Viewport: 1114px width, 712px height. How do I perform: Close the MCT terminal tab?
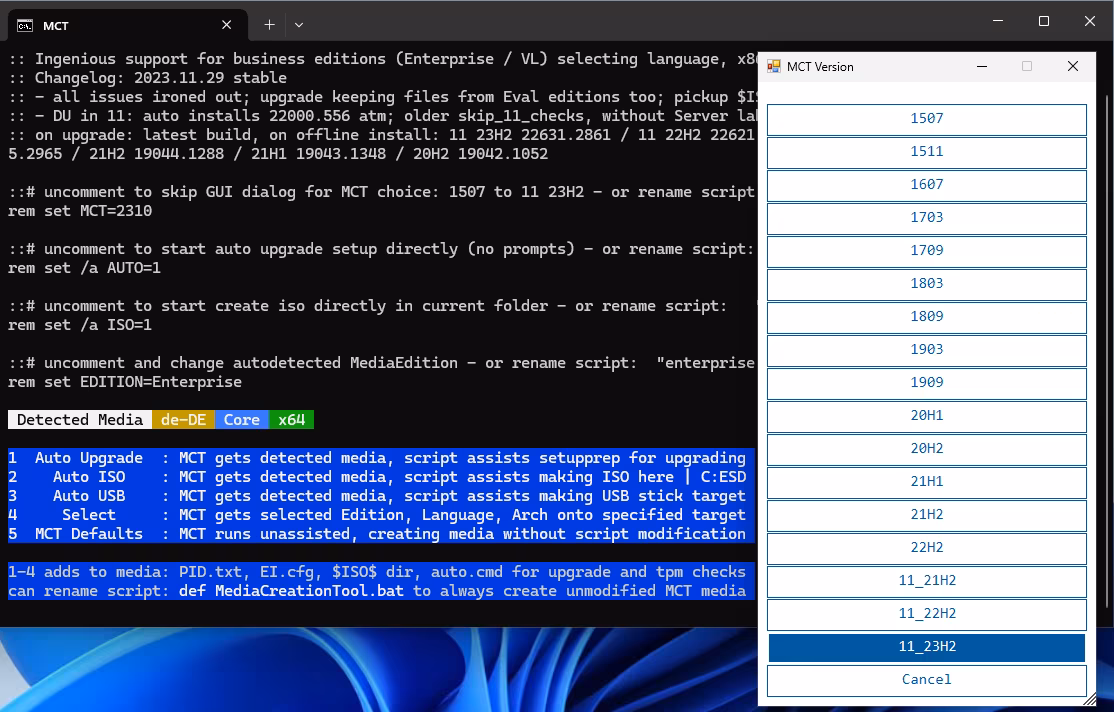pos(227,25)
